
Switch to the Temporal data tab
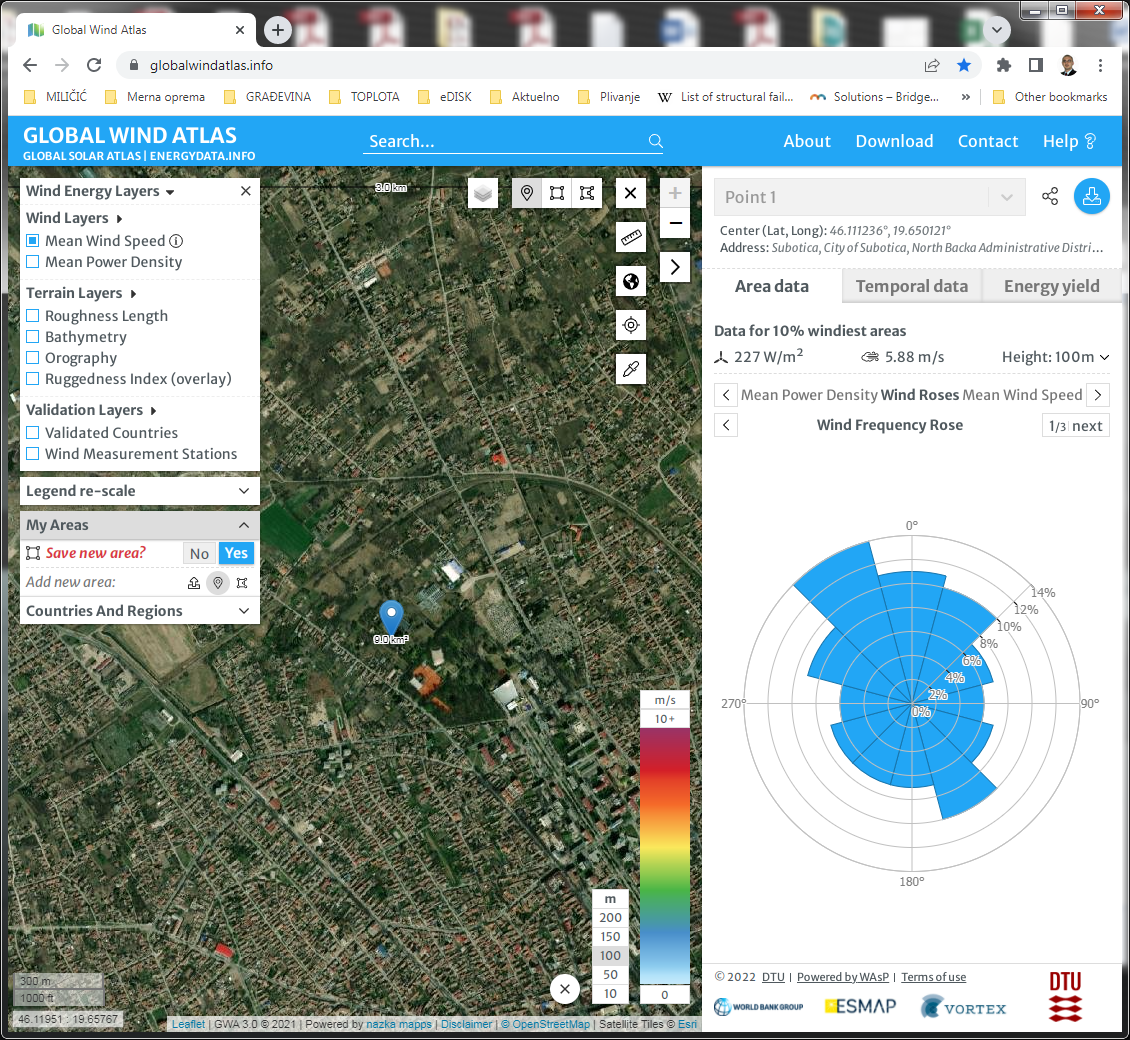point(911,286)
